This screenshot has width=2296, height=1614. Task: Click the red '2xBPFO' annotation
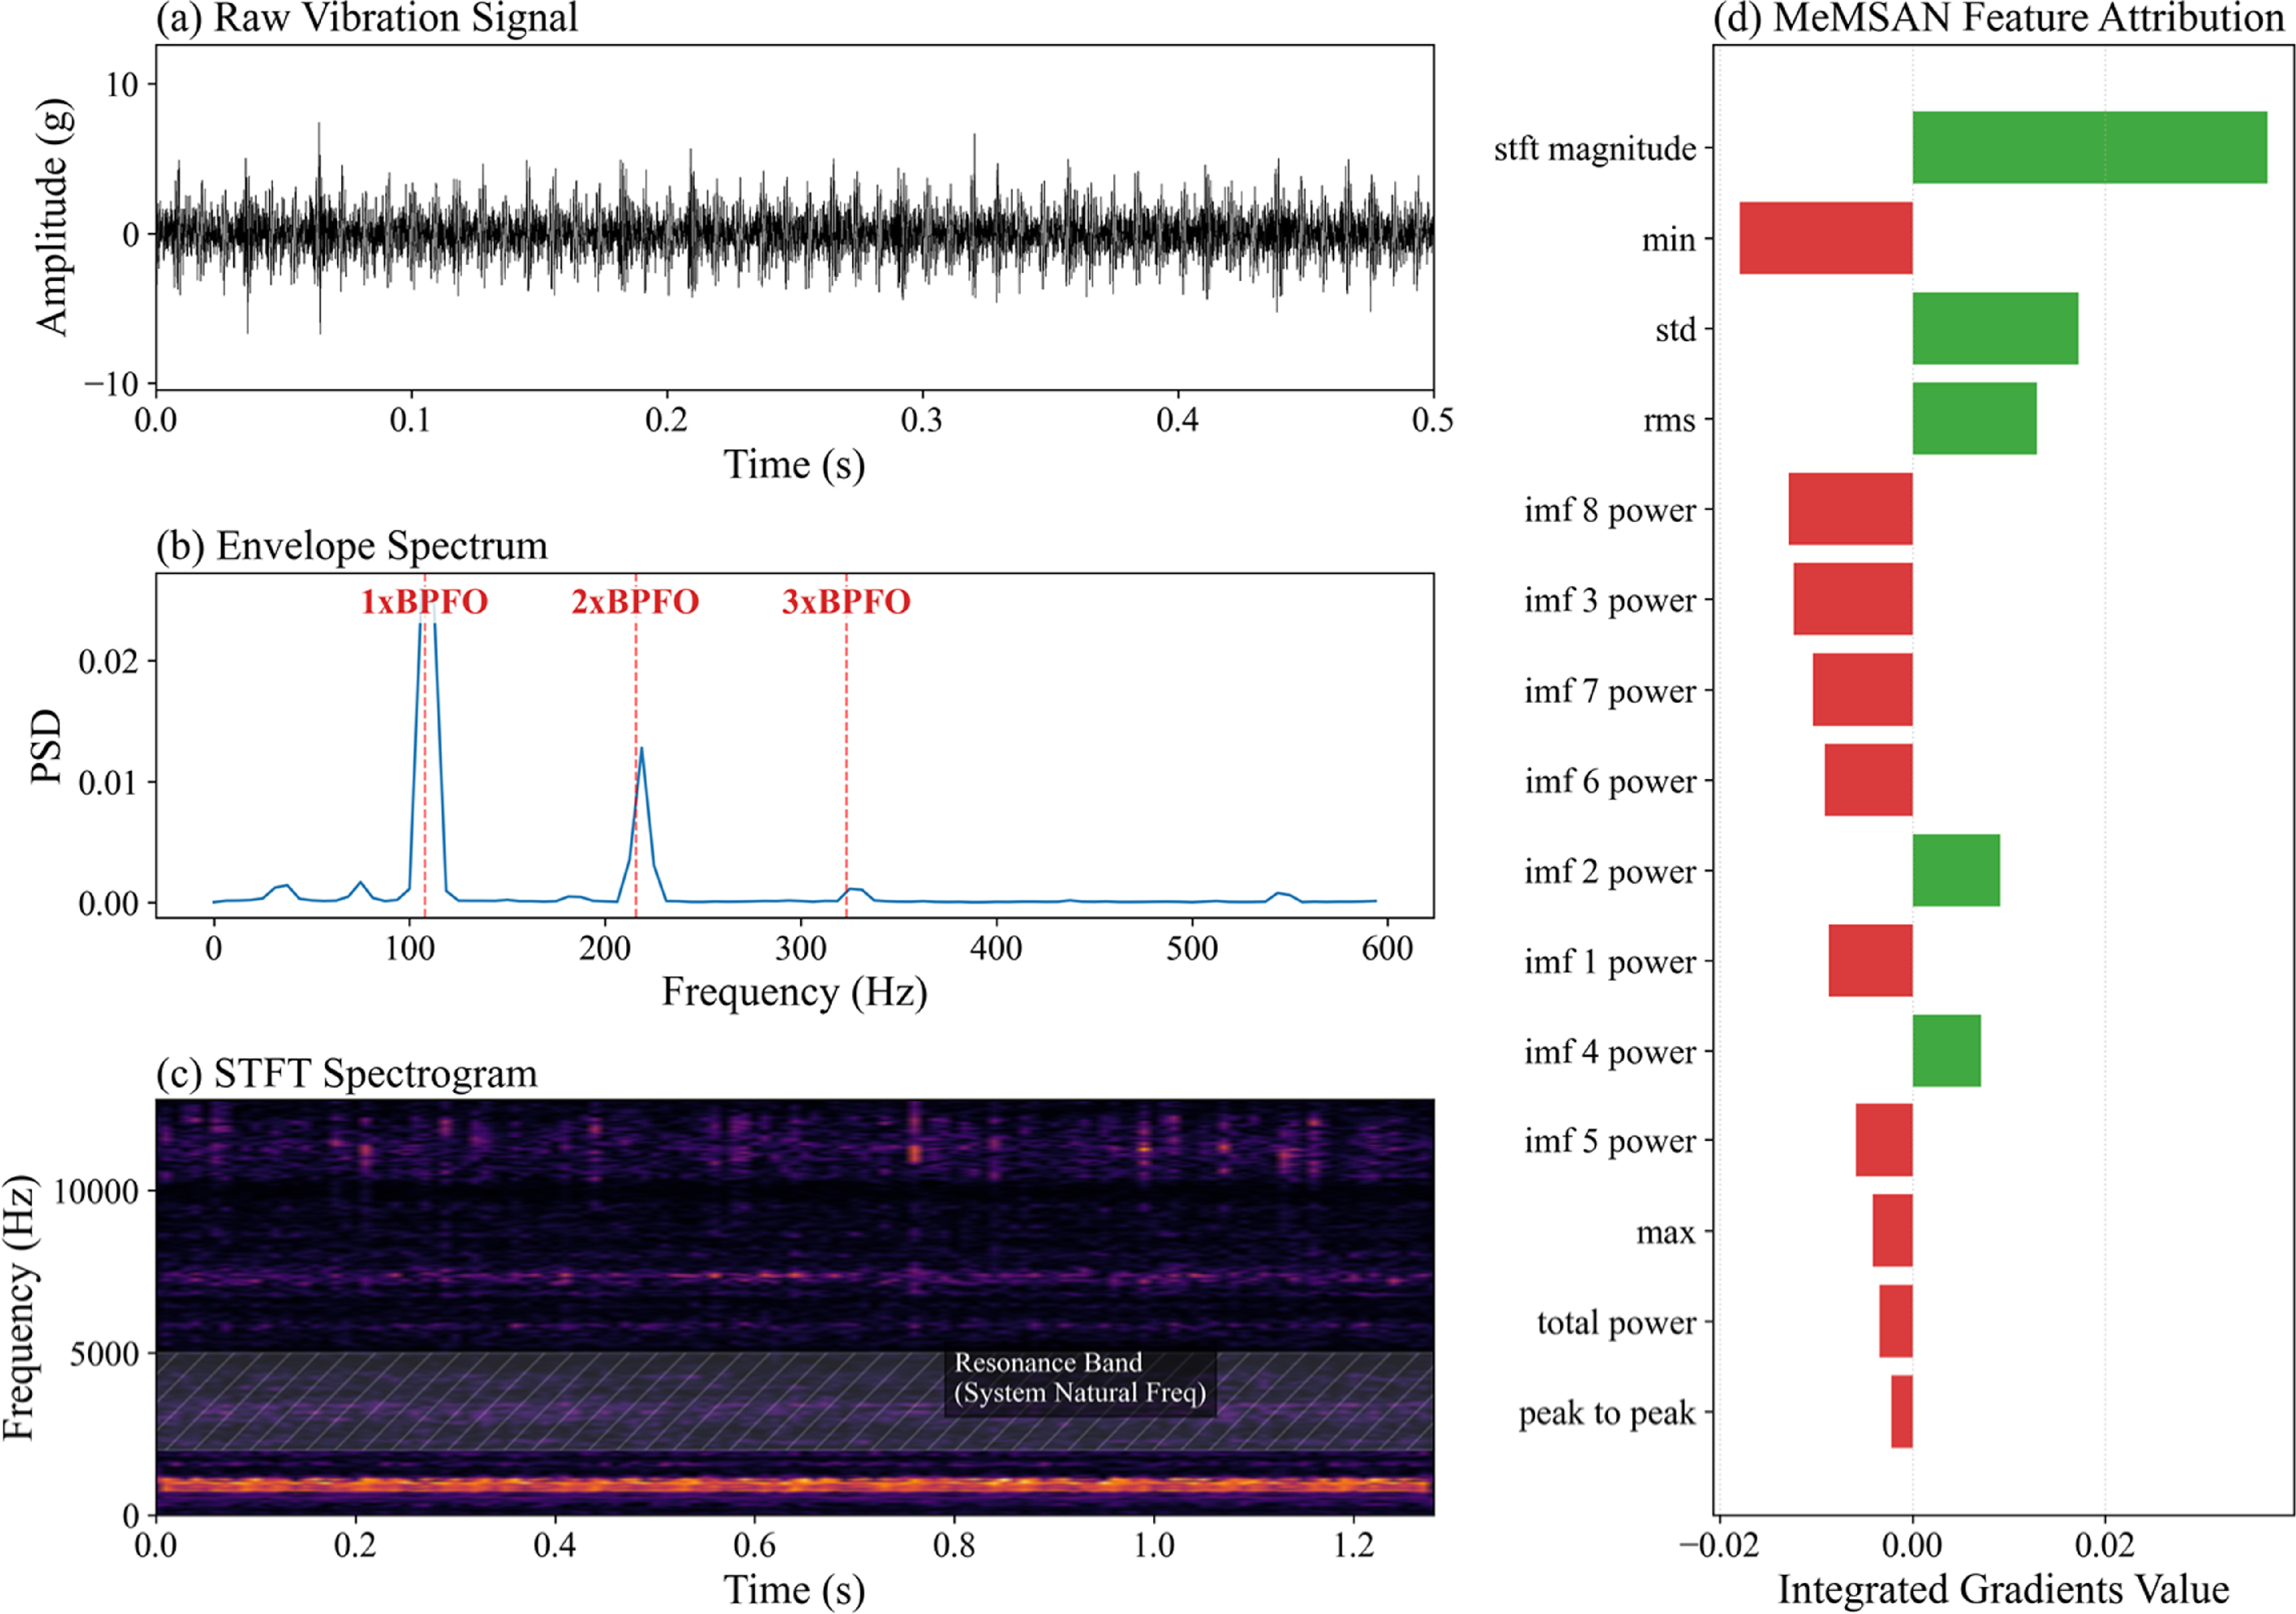[x=635, y=602]
